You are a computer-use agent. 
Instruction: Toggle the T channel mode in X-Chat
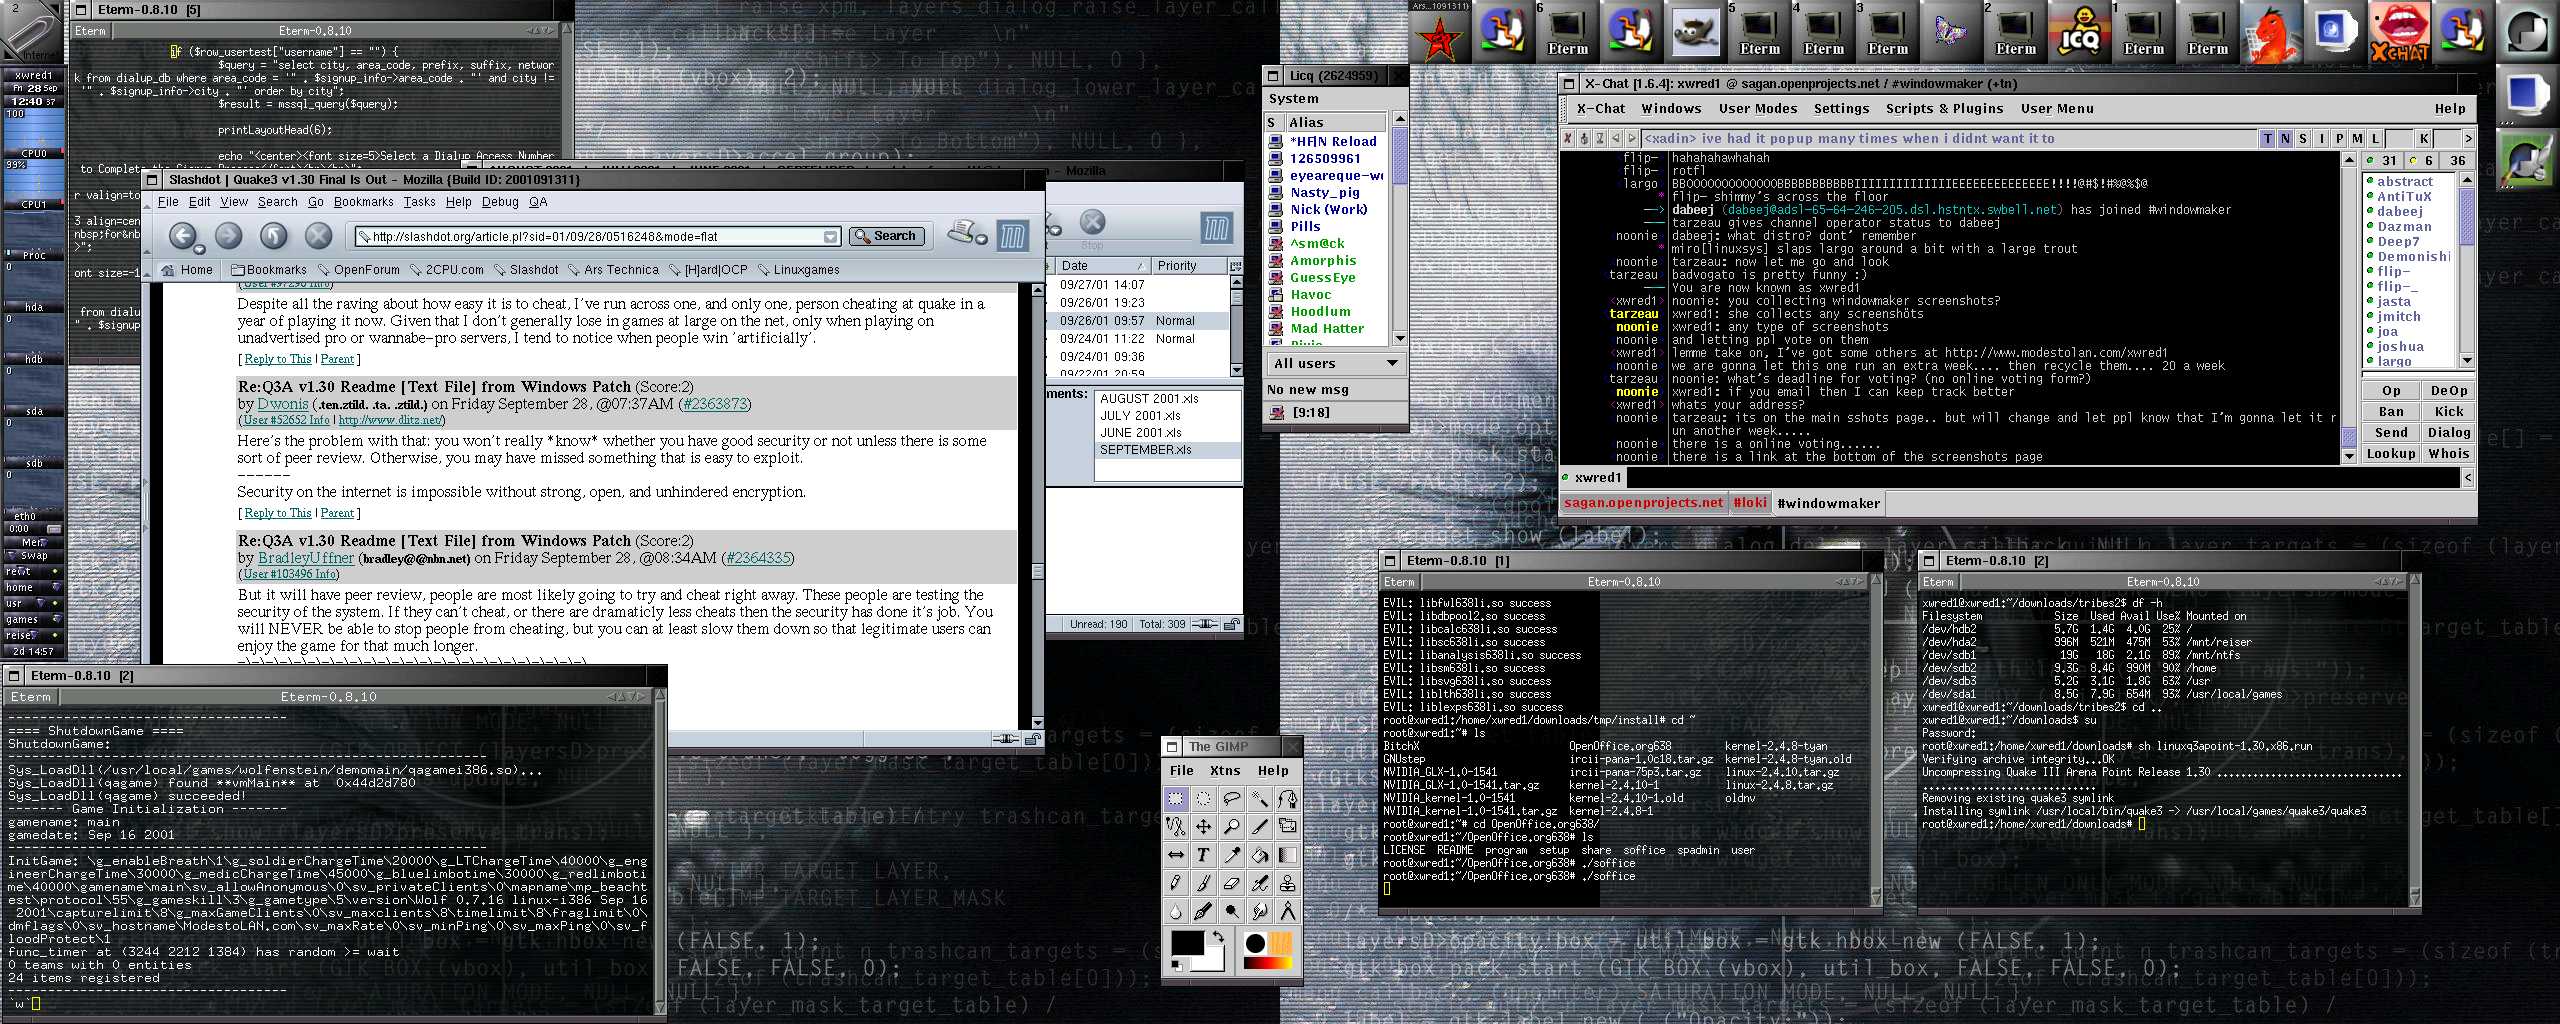tap(2268, 139)
